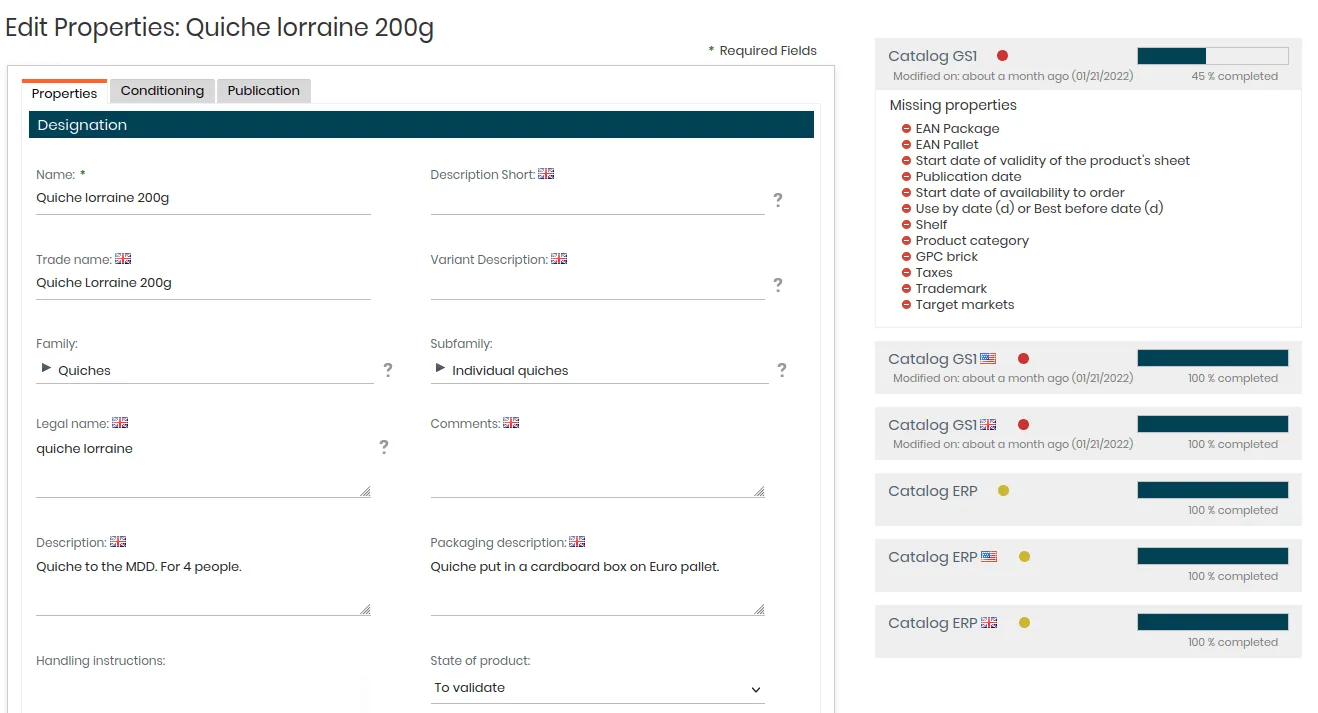The width and height of the screenshot is (1318, 713).
Task: Click progress bar of Catalog ERP UK card
Action: click(1213, 622)
